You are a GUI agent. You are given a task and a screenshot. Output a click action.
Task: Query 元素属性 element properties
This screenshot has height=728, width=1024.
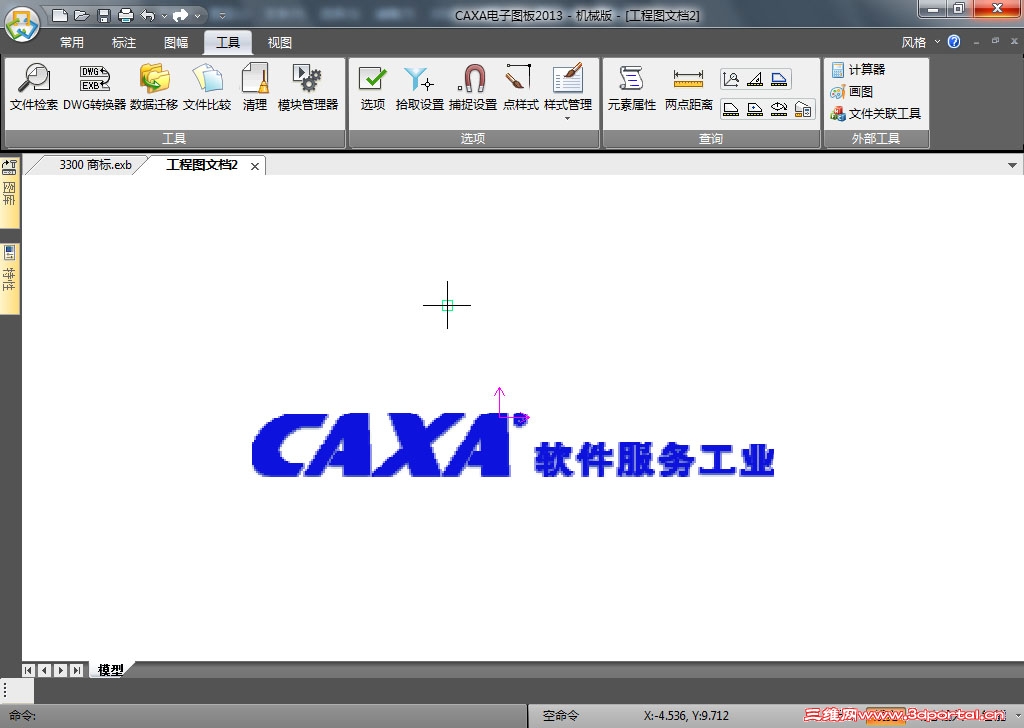[x=632, y=87]
